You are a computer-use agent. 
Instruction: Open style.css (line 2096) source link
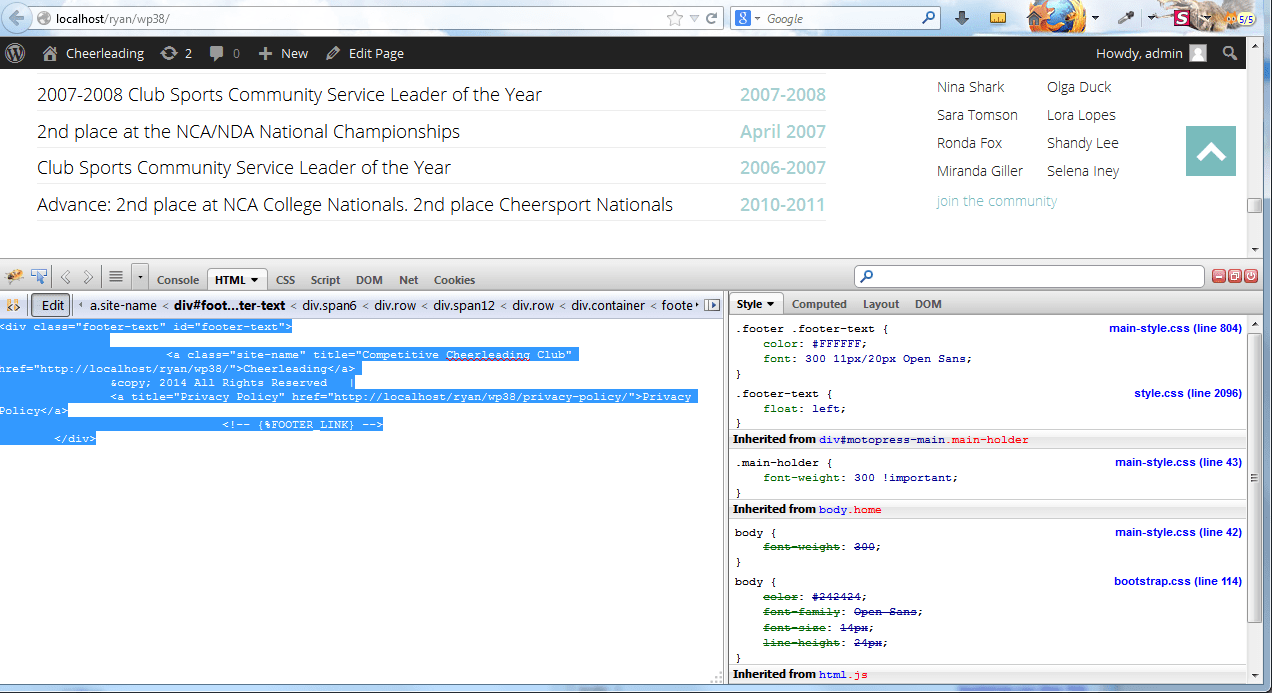pyautogui.click(x=1188, y=393)
